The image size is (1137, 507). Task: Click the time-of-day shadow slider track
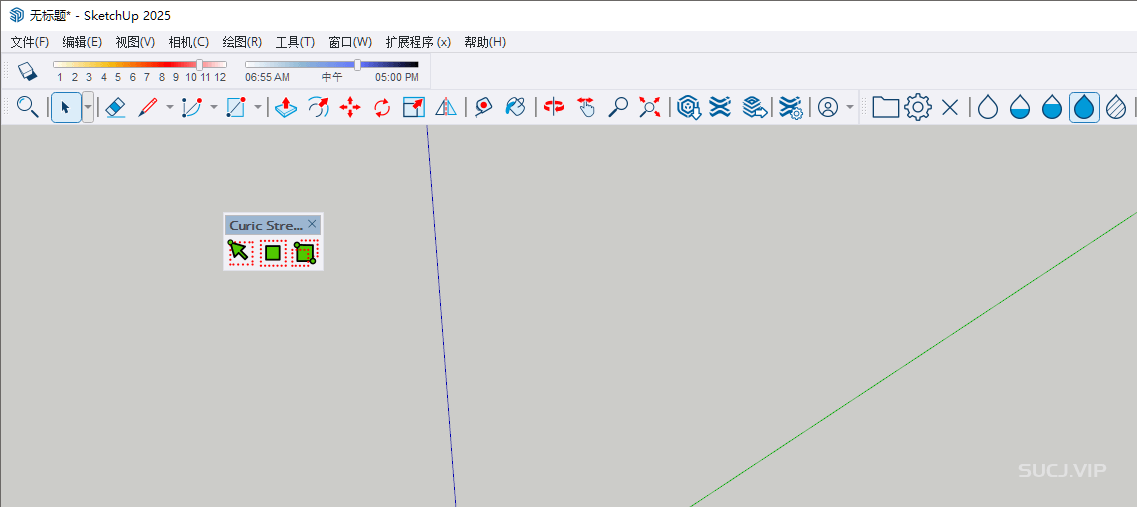pyautogui.click(x=331, y=65)
